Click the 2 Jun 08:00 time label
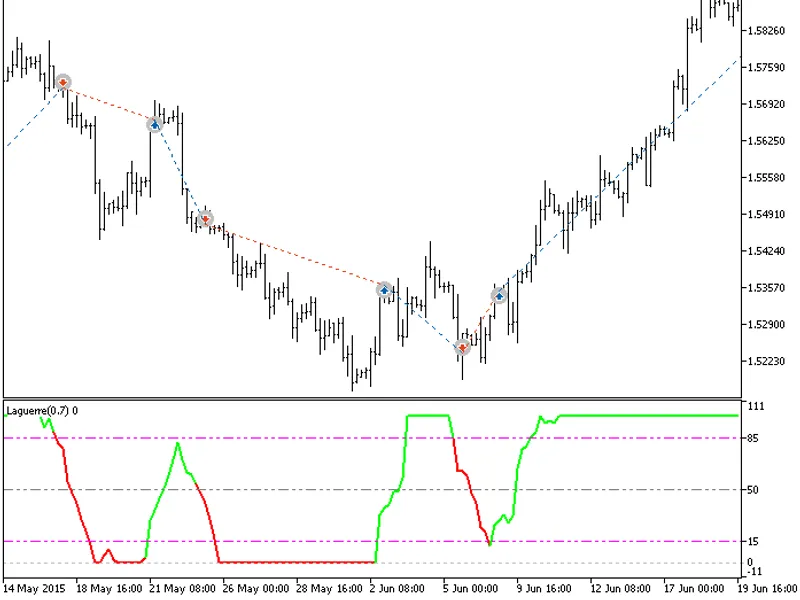The height and width of the screenshot is (600, 800). coord(397,588)
